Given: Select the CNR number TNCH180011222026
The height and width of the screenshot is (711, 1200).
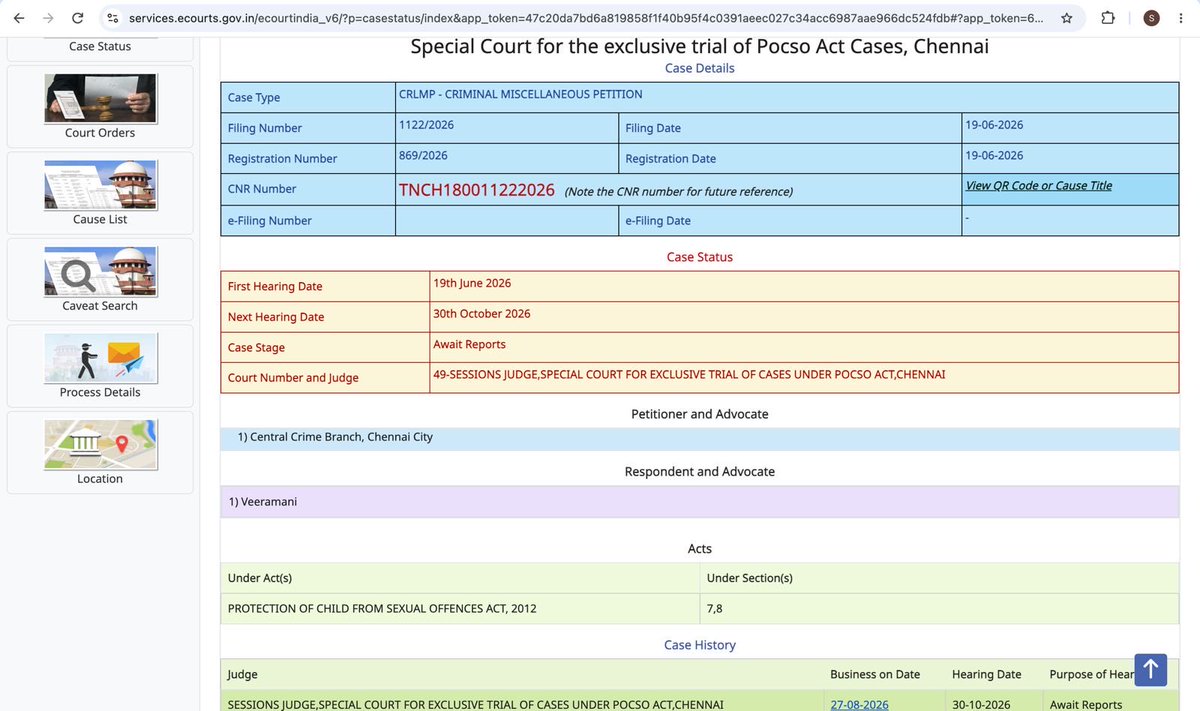Looking at the screenshot, I should pos(477,190).
